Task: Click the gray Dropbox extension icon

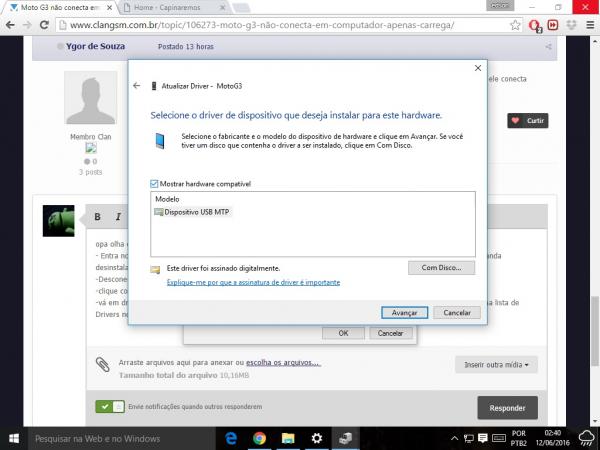Action: (x=571, y=25)
